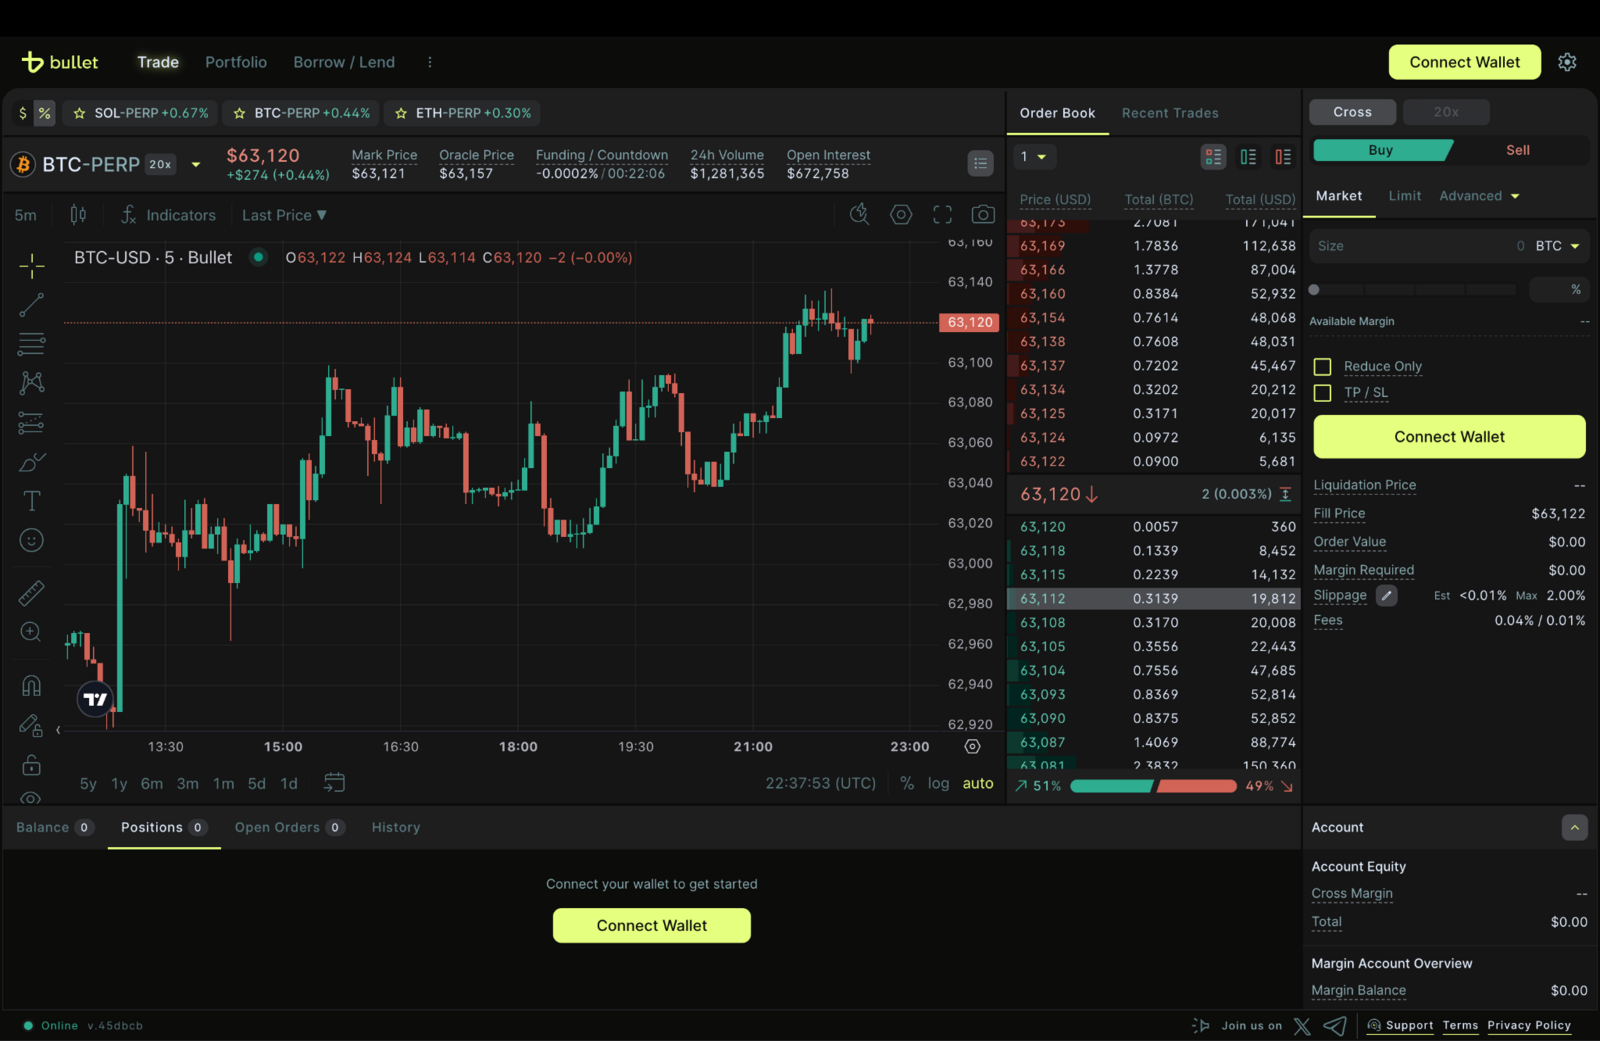Viewport: 1600px width, 1041px height.
Task: Take a chart snapshot with the camera icon
Action: (983, 214)
